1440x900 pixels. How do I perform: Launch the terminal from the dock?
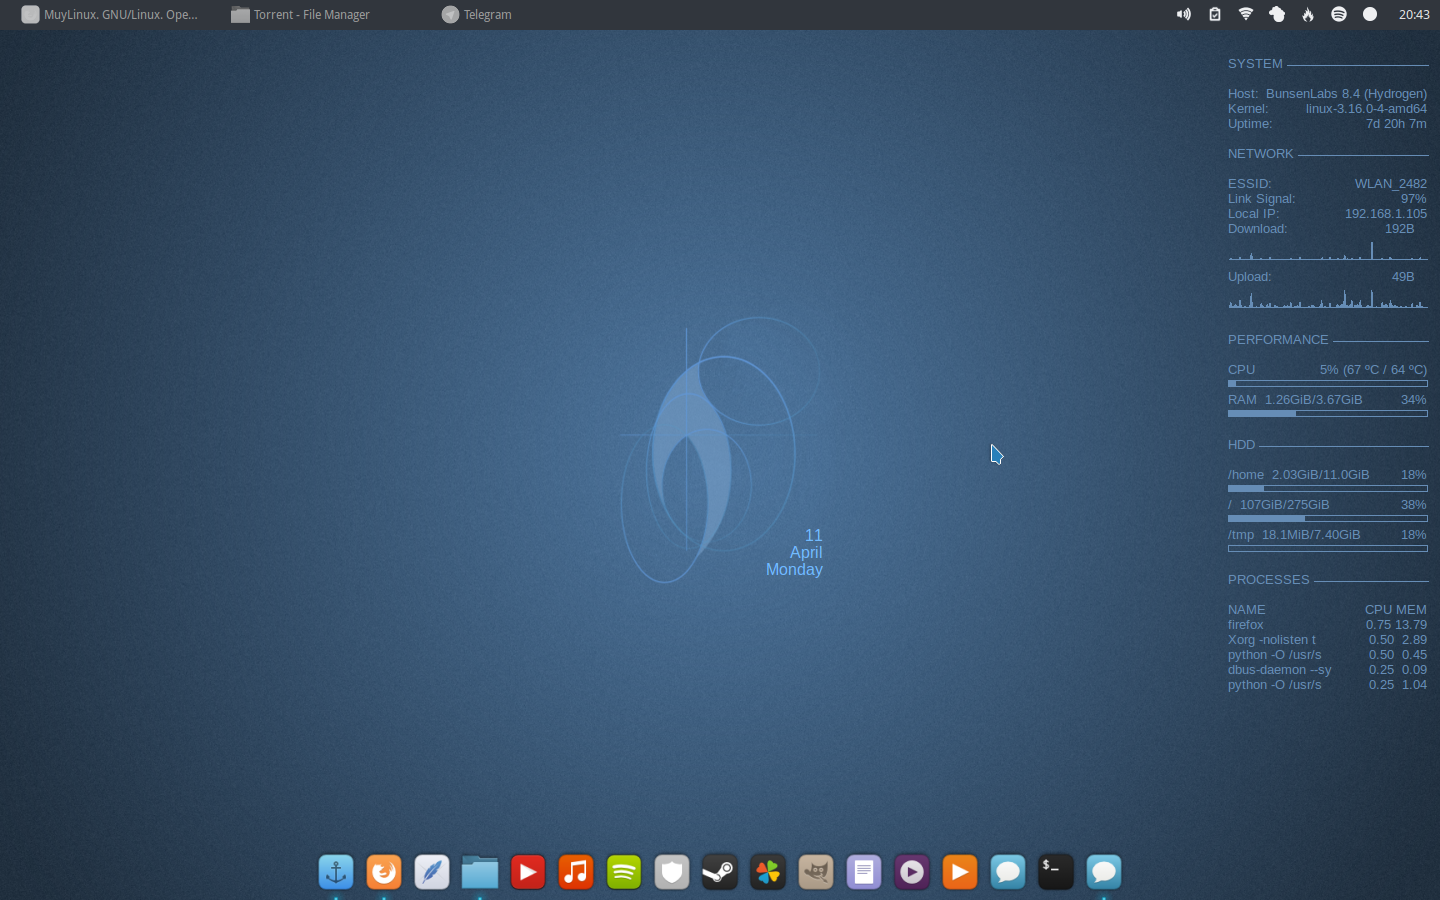1056,872
